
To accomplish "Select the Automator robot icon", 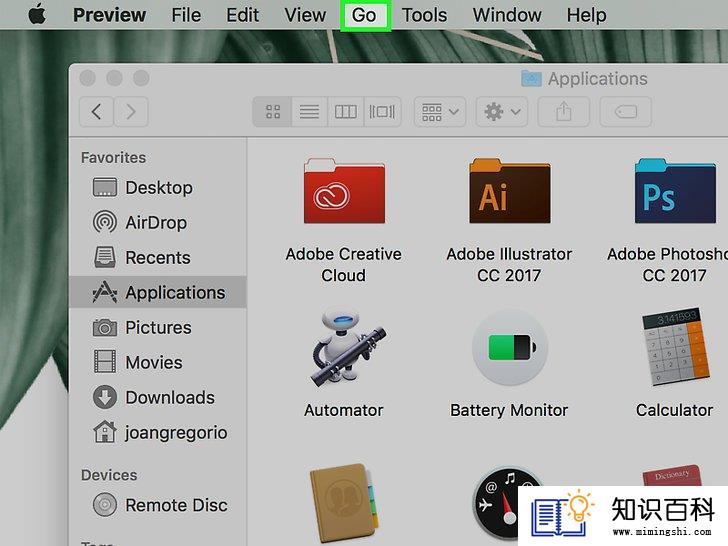I will (346, 347).
